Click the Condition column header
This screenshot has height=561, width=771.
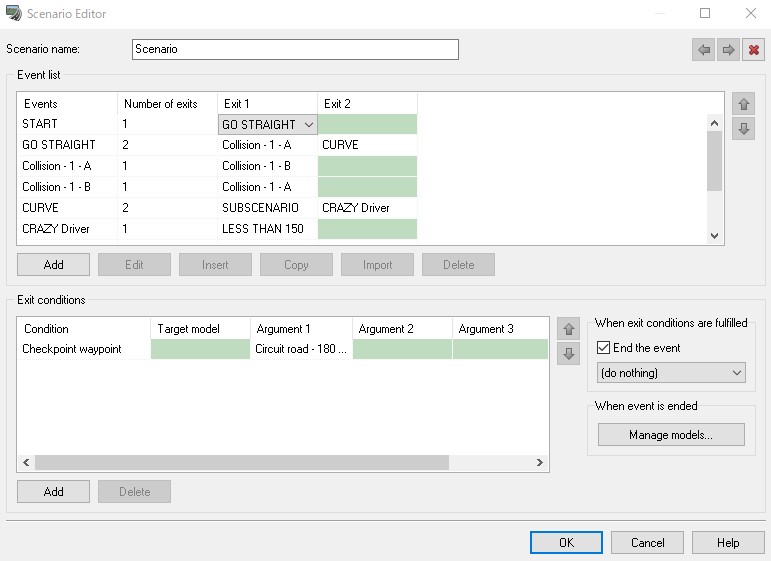pos(84,329)
